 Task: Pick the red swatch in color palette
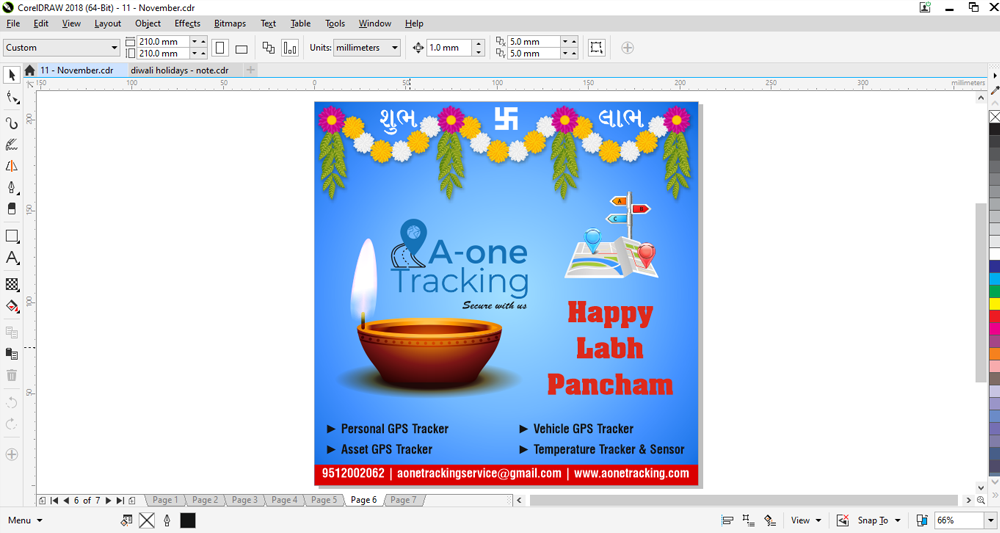coord(994,316)
